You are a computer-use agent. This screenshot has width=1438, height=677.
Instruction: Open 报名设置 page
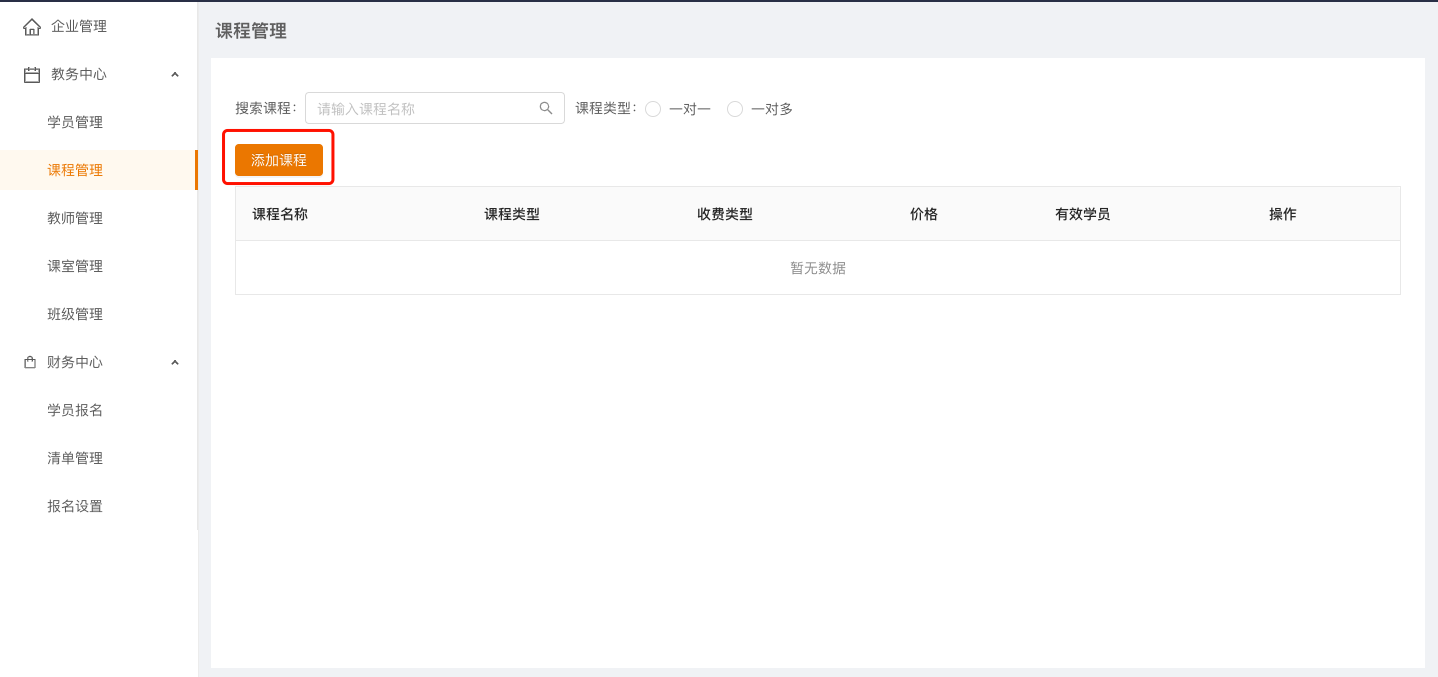tap(75, 506)
